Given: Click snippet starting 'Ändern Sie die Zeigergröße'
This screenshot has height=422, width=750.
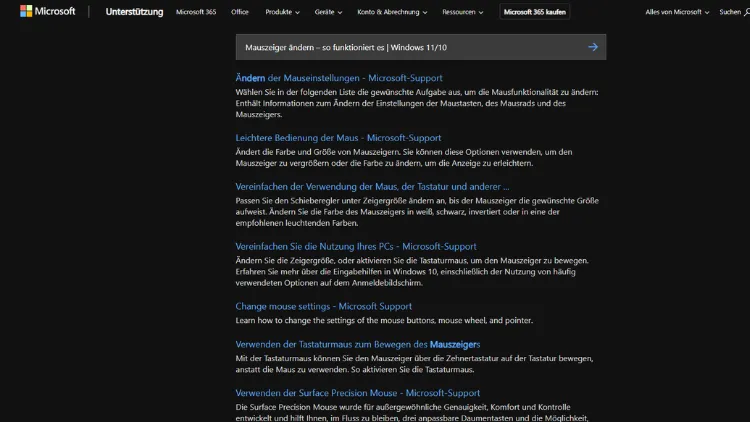Looking at the screenshot, I should click(x=412, y=272).
